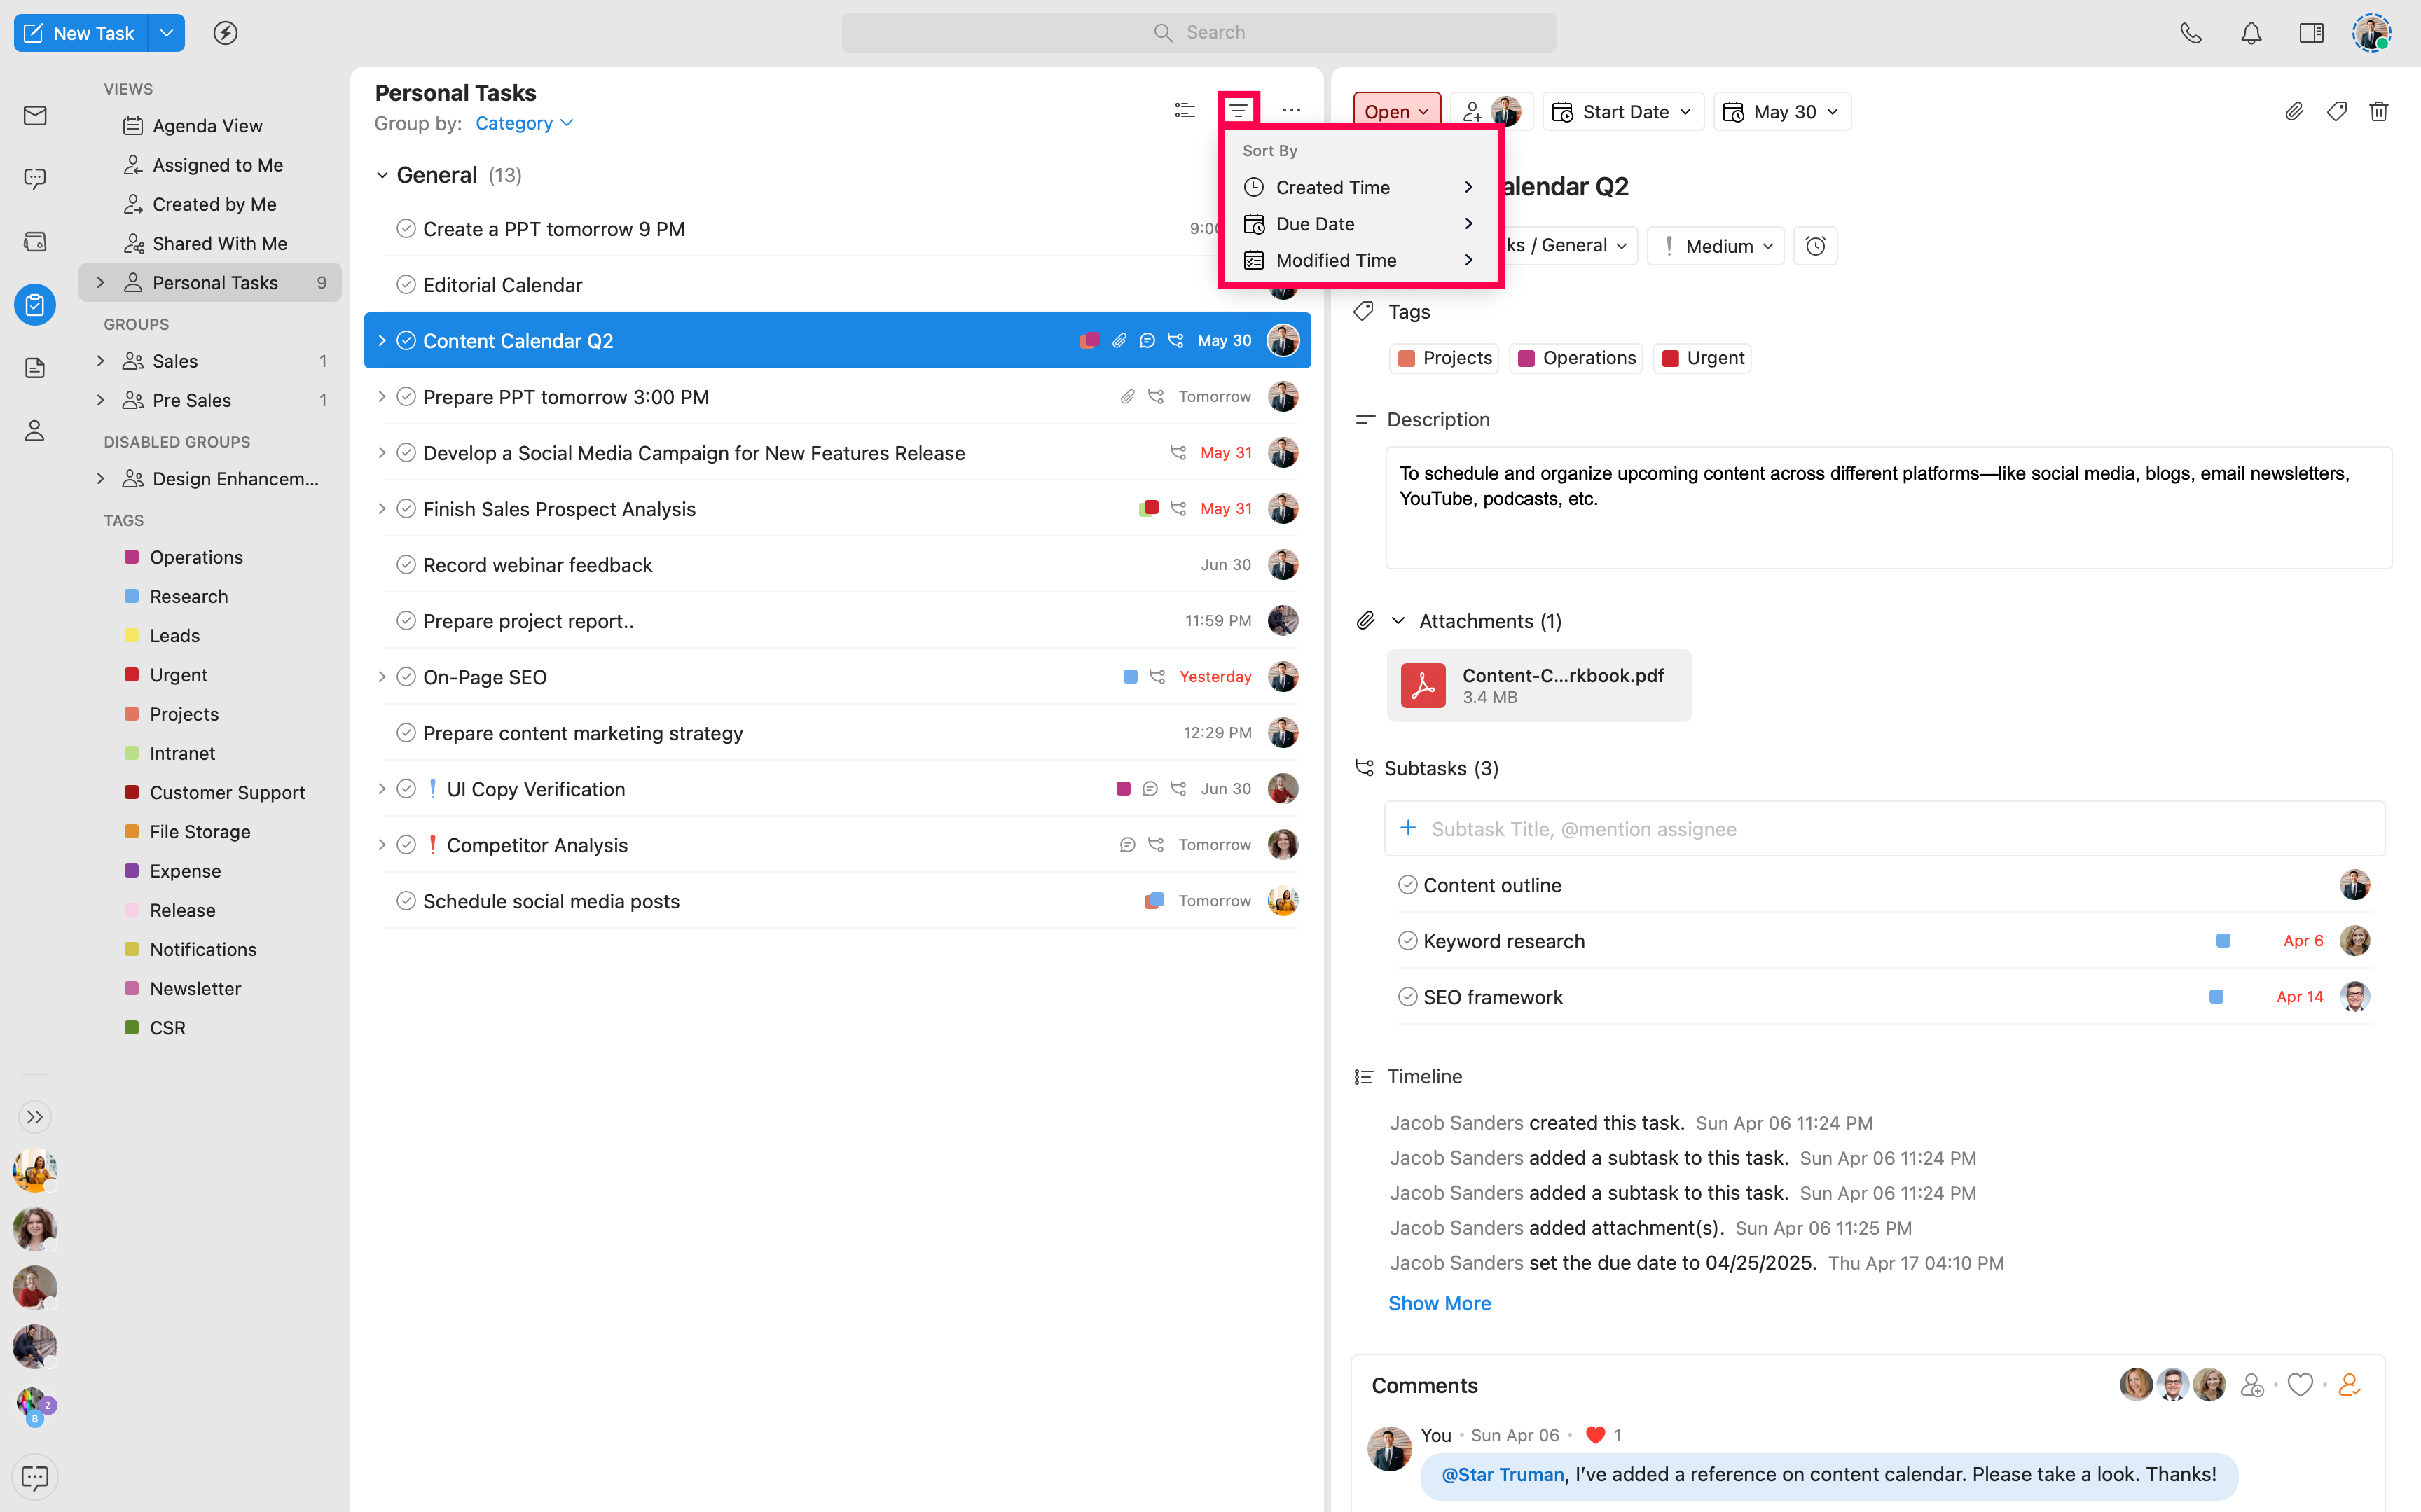The width and height of the screenshot is (2421, 1512).
Task: Mark Editorial Calendar task as complete
Action: pos(406,285)
